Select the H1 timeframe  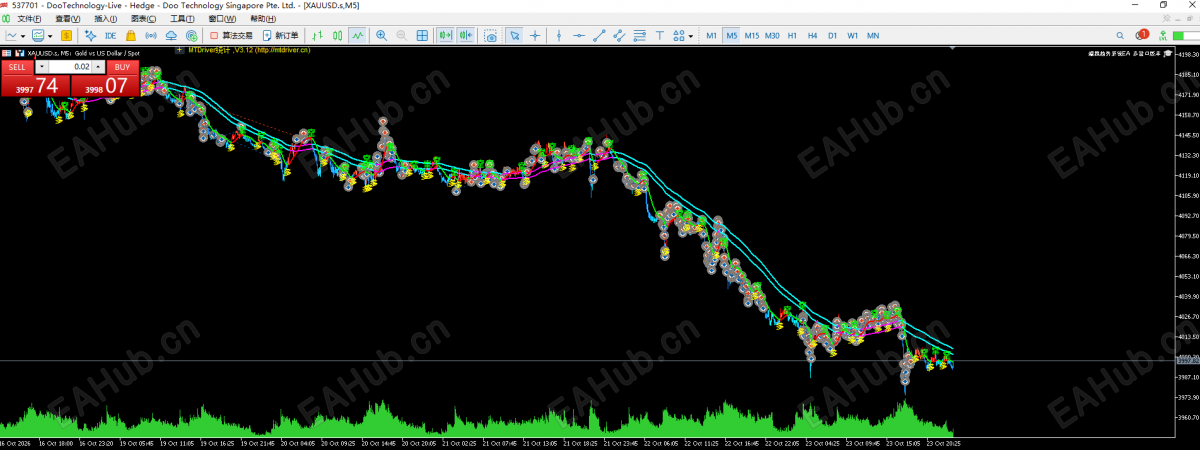coord(792,35)
